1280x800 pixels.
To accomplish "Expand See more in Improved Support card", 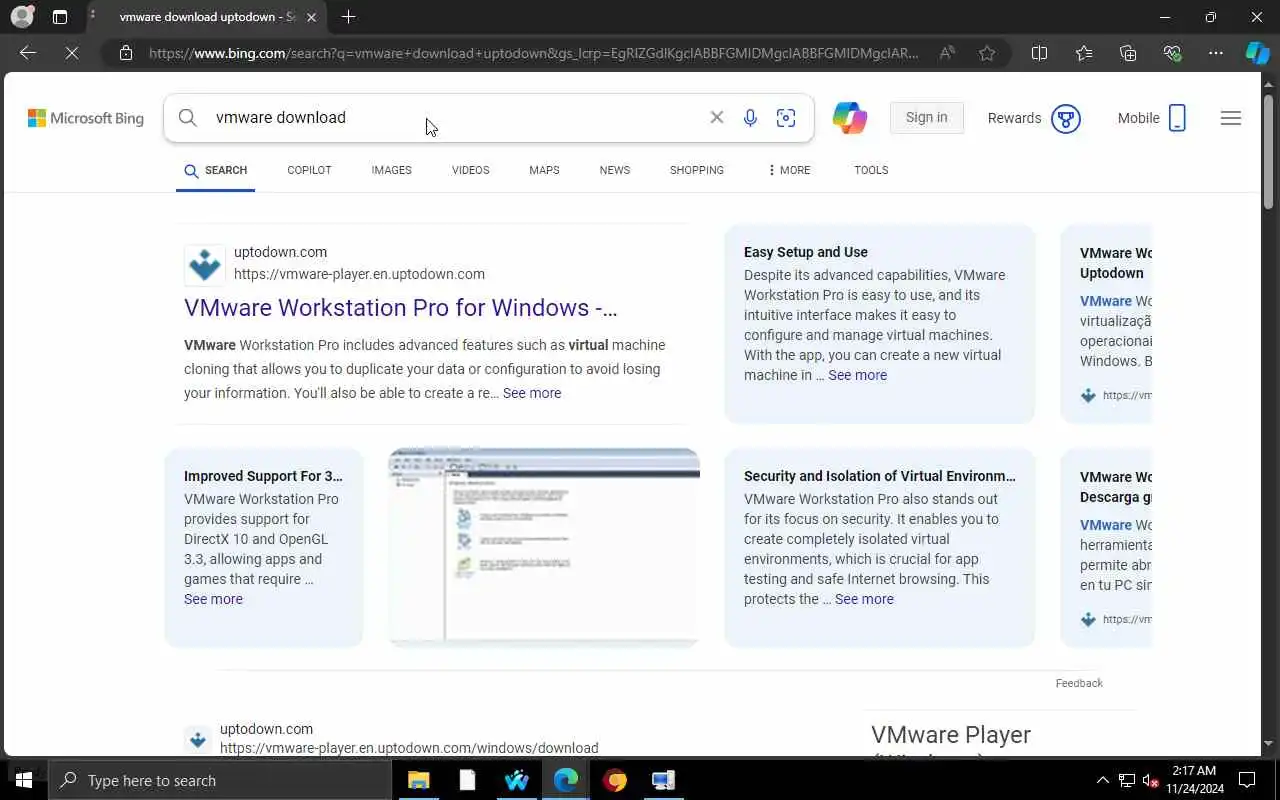I will point(213,599).
